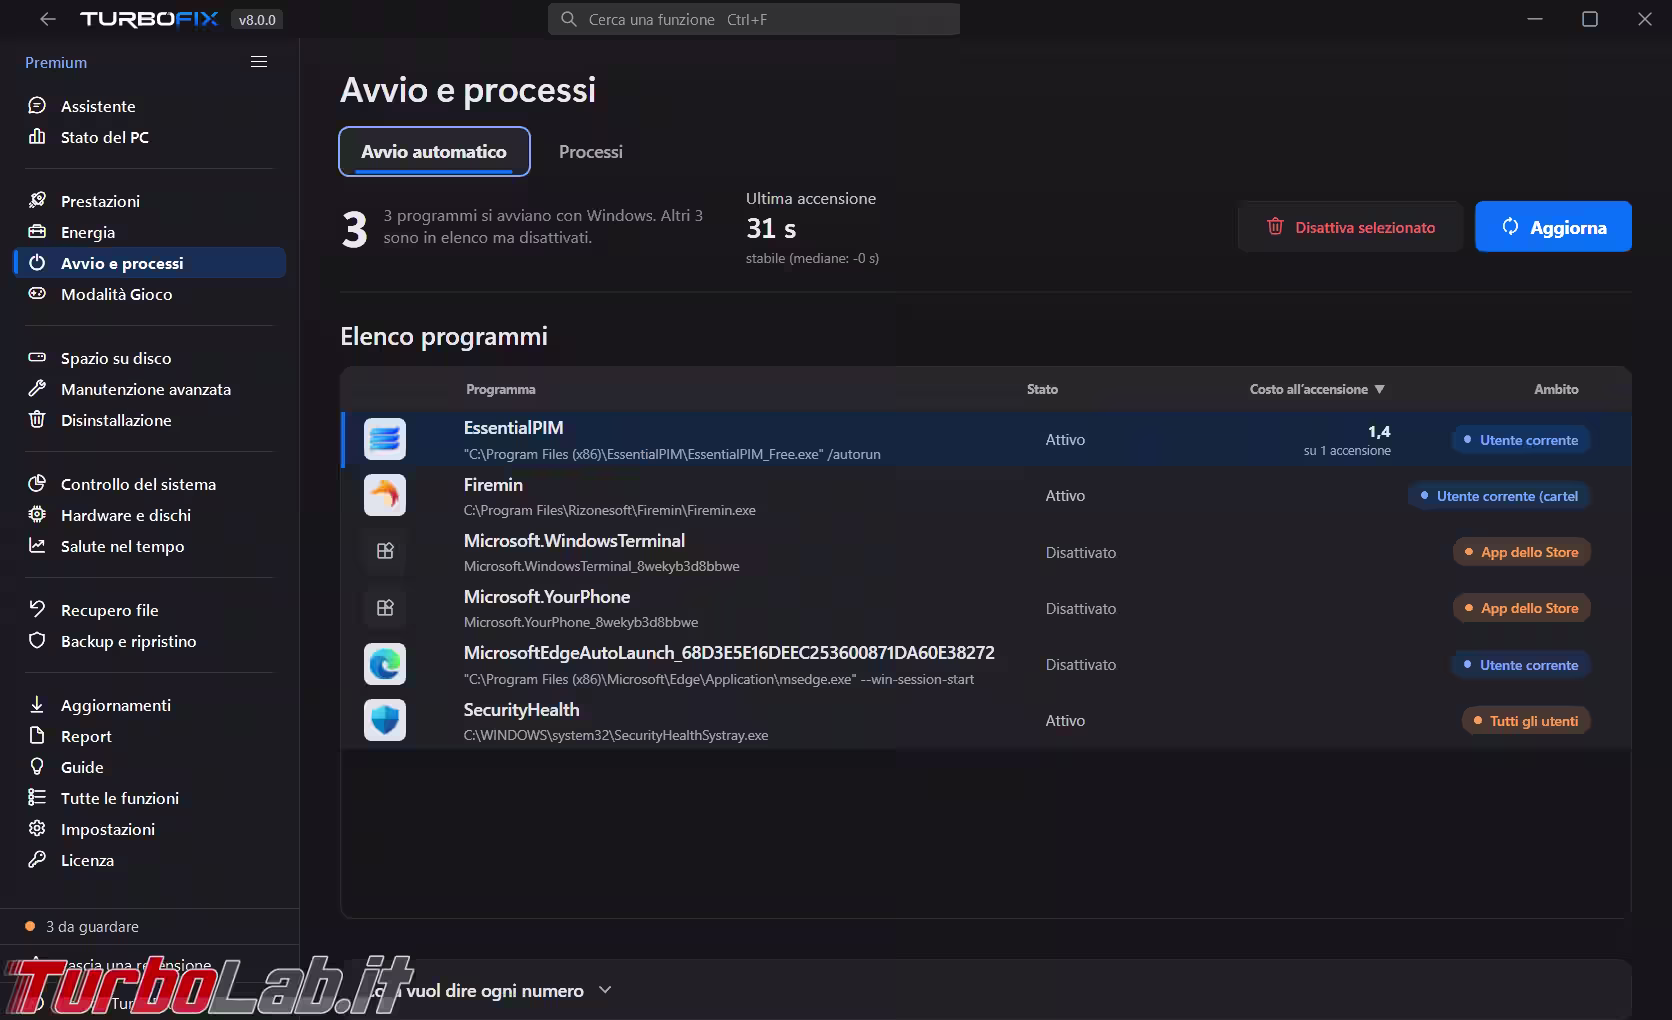The image size is (1672, 1020).
Task: Click the Aggiornamenti download icon
Action: pos(37,705)
